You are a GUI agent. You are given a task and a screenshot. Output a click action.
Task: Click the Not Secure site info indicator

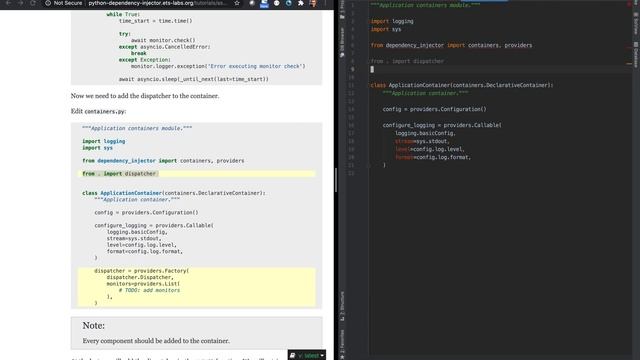pyautogui.click(x=63, y=3)
